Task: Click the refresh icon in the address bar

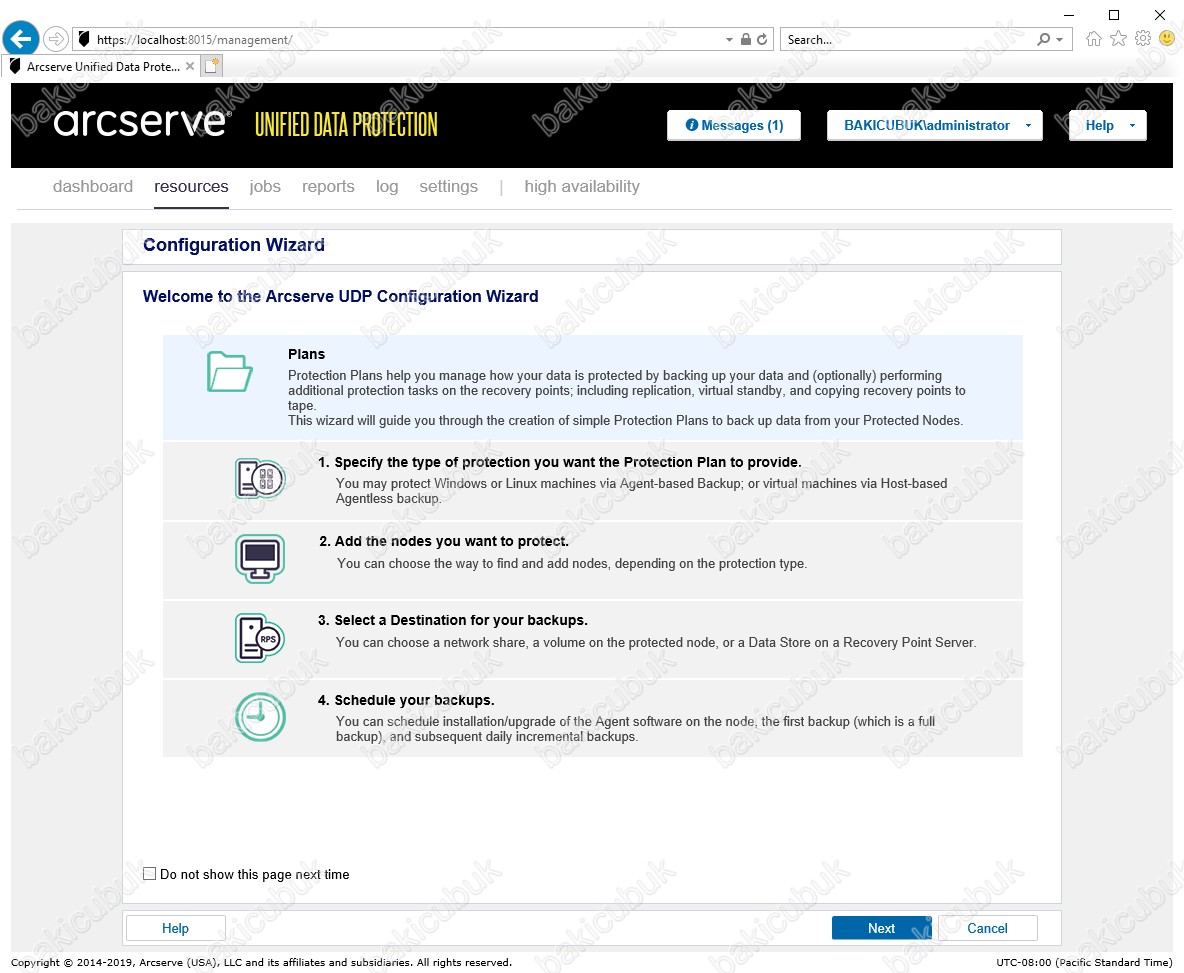Action: pyautogui.click(x=762, y=39)
